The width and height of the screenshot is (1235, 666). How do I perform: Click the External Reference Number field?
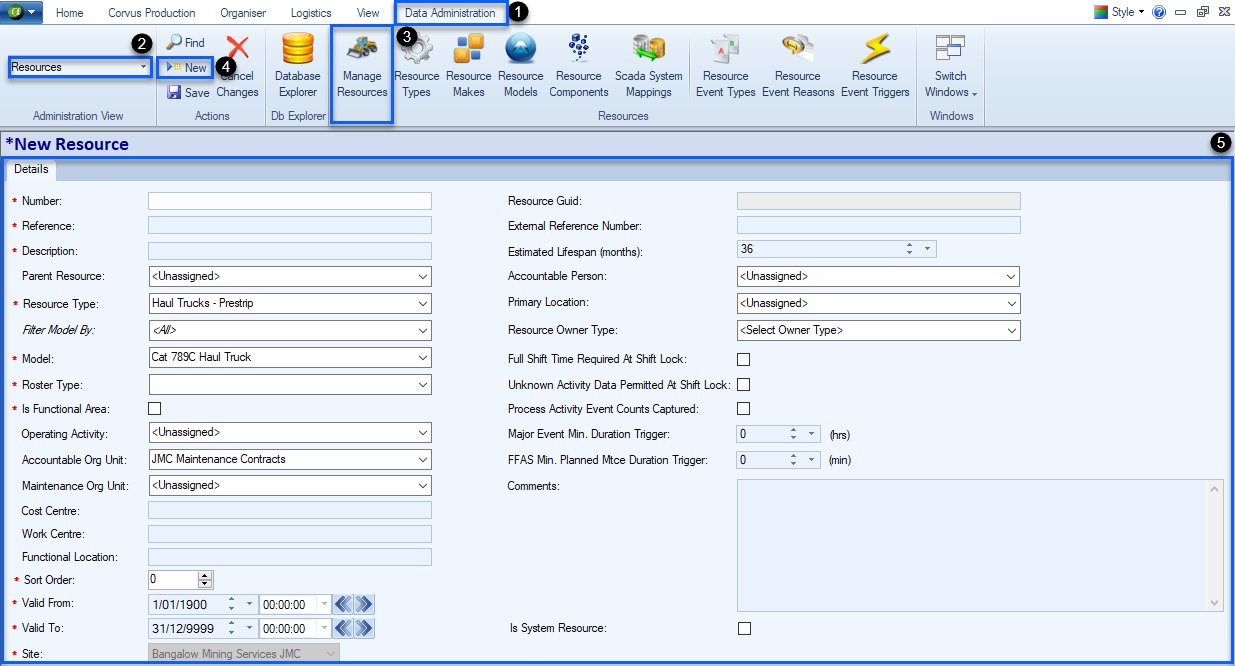click(878, 225)
